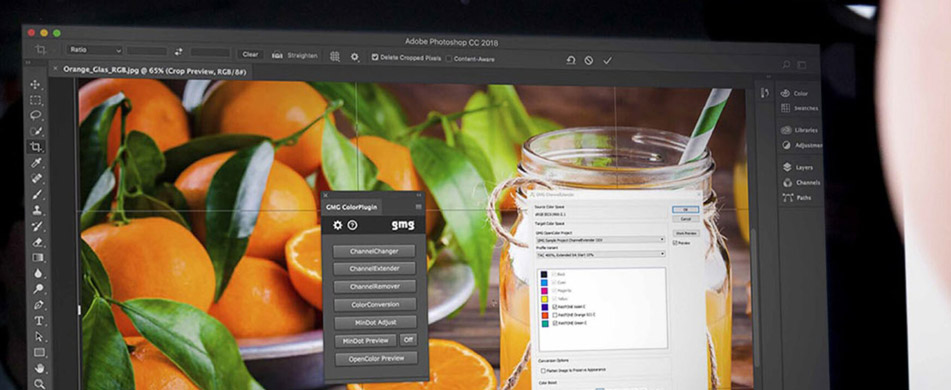
Task: Select the Path Selection tool
Action: pos(39,336)
